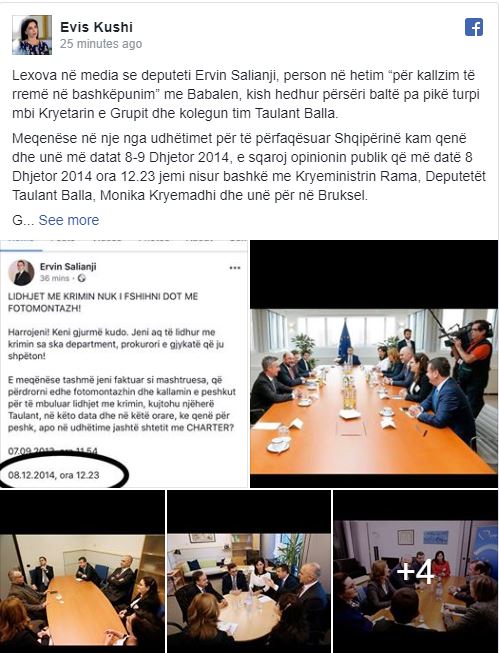Click Ervin Salianji's avatar in embedded post
Screen dimensions: 499x653
click(21, 272)
